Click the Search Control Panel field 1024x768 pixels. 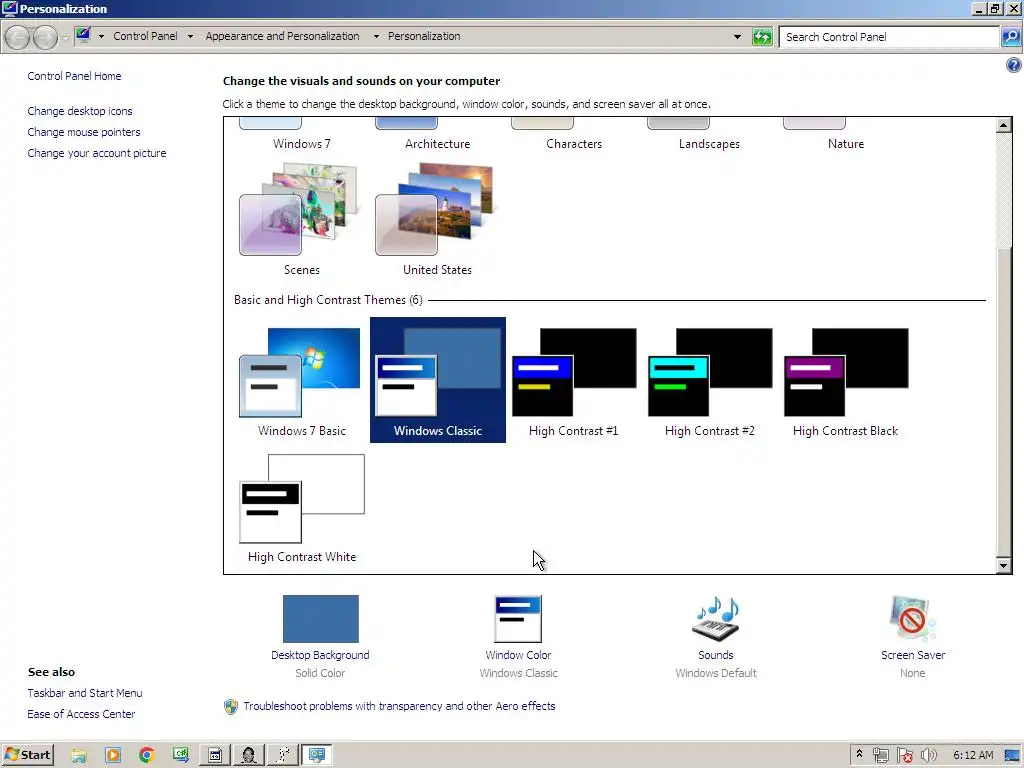(x=889, y=37)
